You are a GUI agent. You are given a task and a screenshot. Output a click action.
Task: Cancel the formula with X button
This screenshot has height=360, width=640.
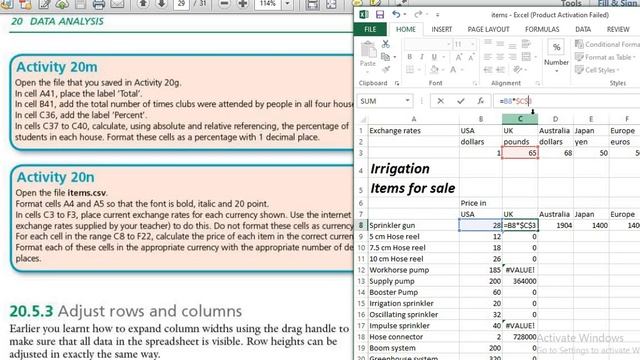tap(440, 101)
